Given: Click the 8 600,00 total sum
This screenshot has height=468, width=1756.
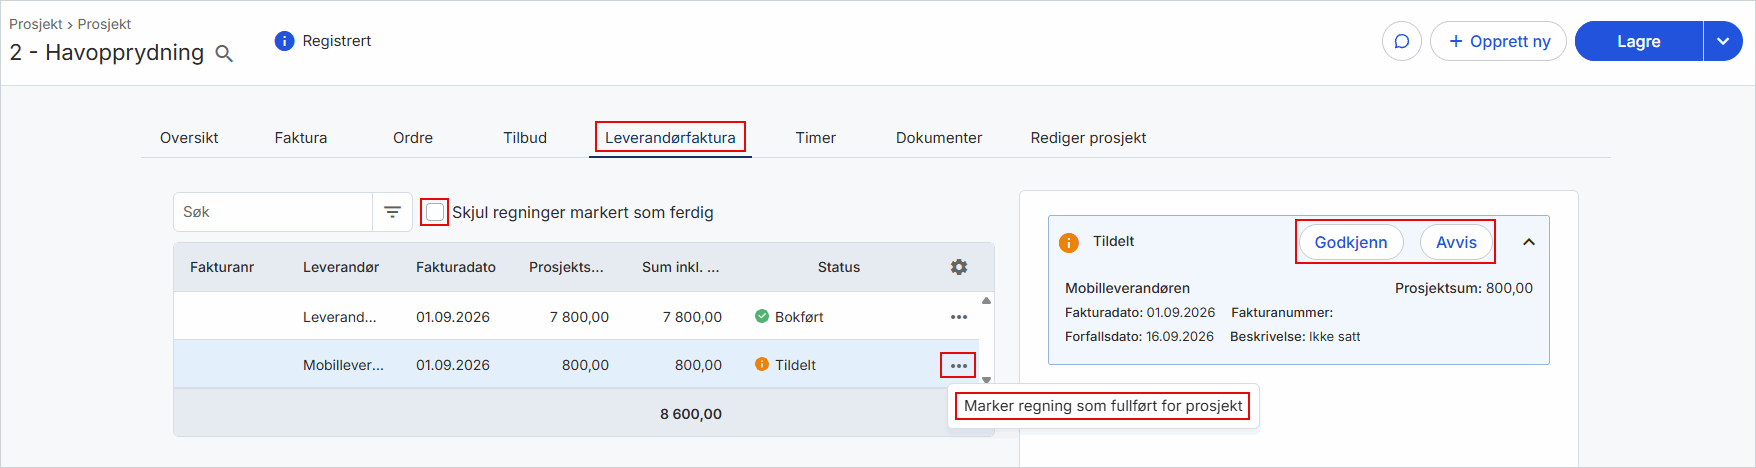Looking at the screenshot, I should [691, 414].
